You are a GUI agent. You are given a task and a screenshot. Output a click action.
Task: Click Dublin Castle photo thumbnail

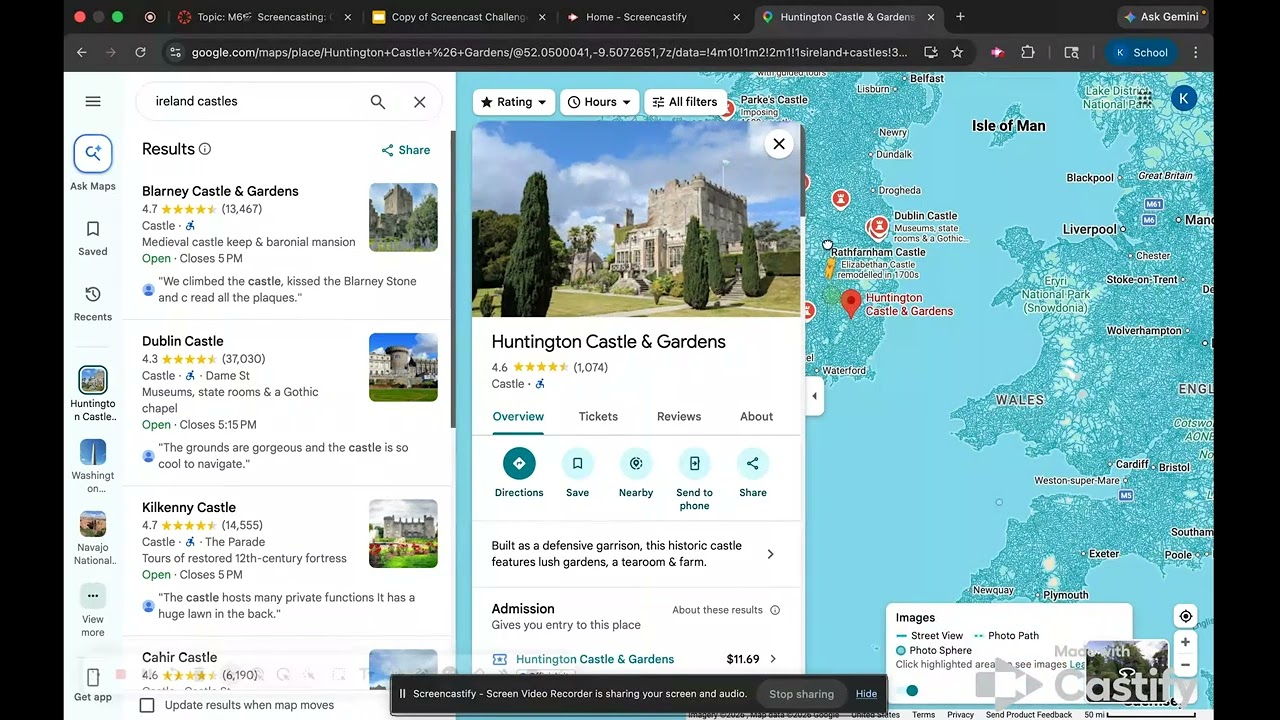403,367
